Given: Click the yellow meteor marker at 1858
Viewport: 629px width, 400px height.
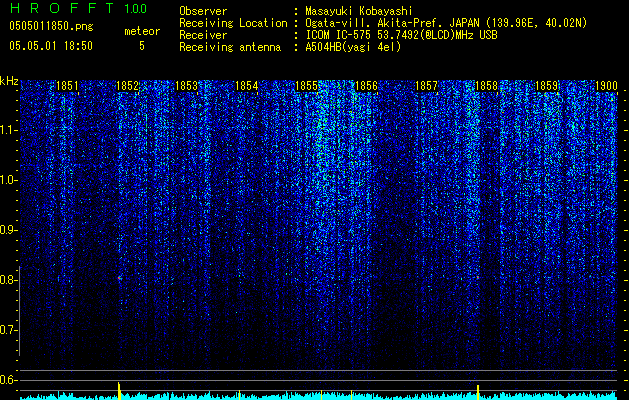Looking at the screenshot, I should [478, 392].
